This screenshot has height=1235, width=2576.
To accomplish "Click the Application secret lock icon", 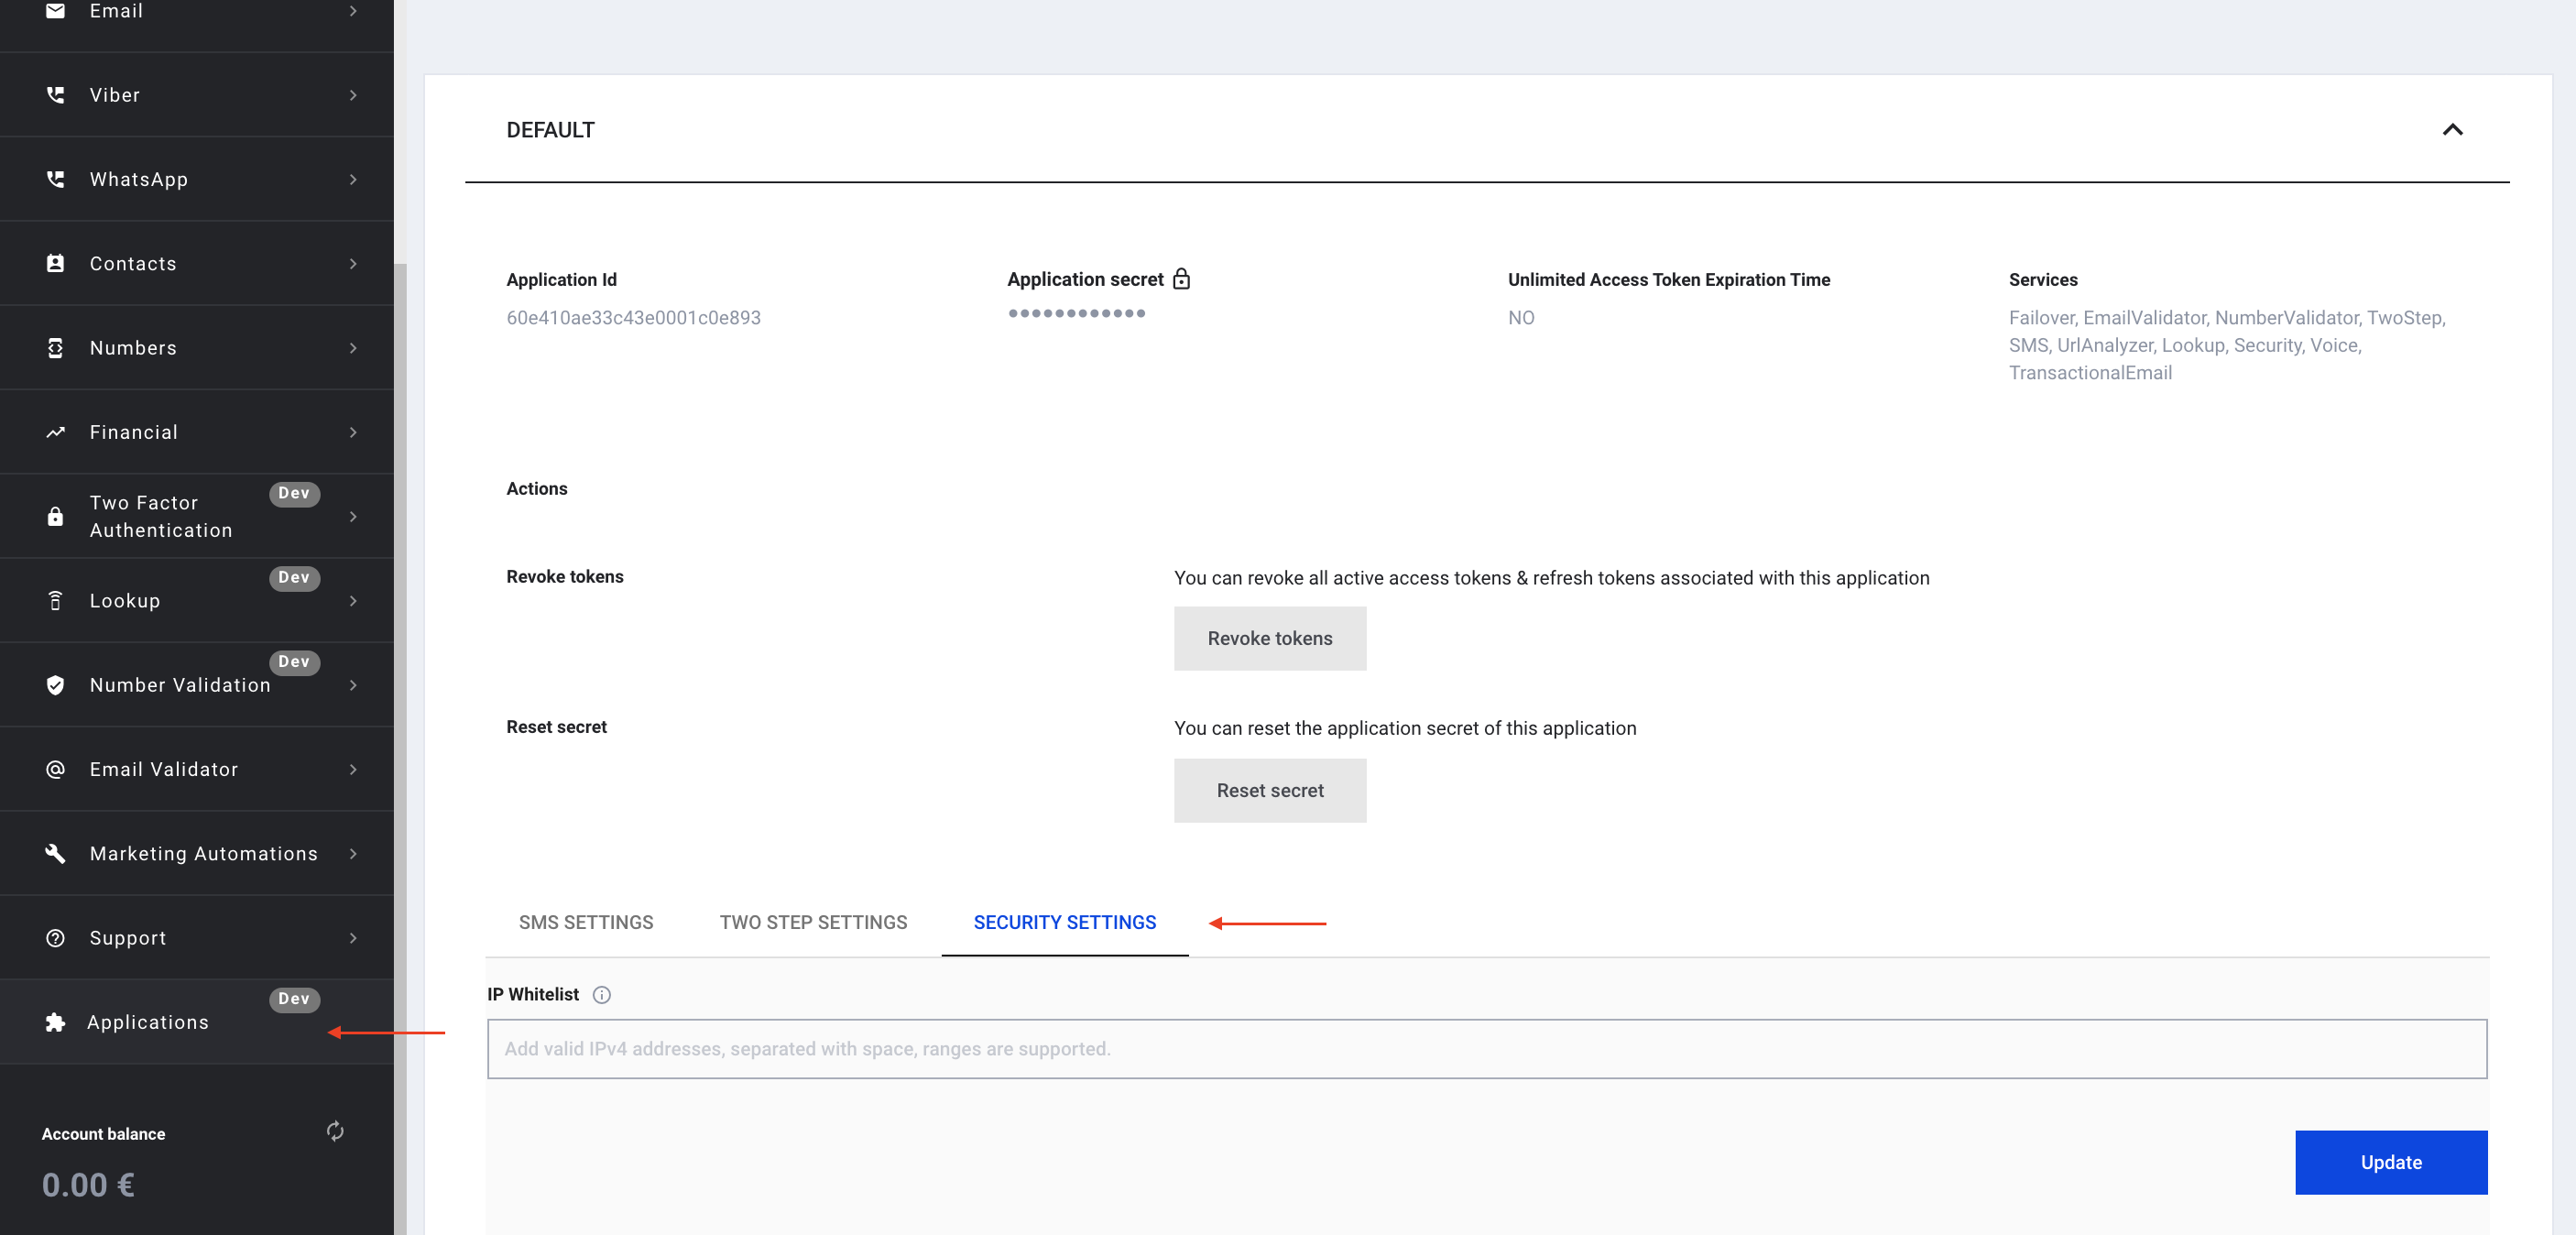I will (x=1181, y=279).
